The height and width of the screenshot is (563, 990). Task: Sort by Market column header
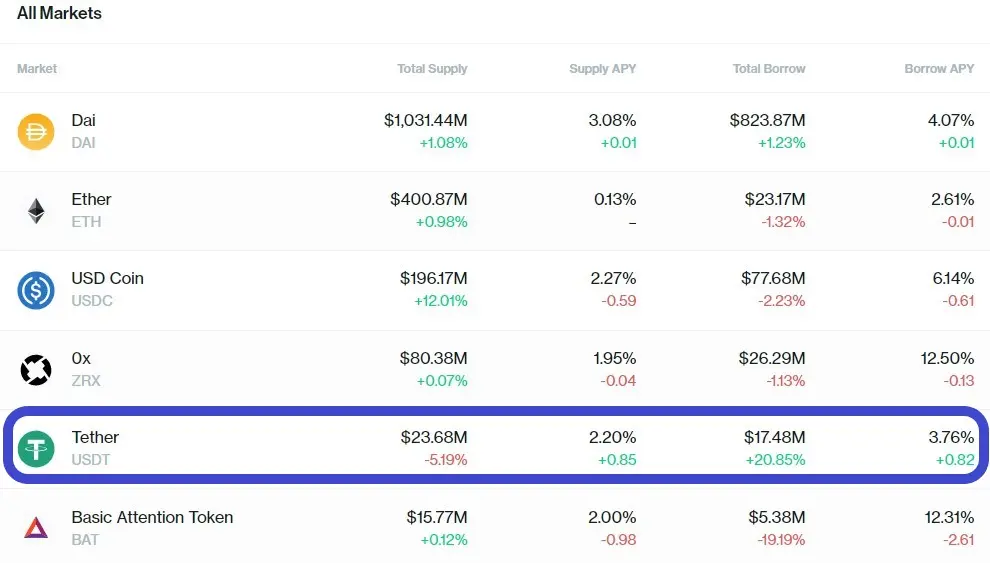coord(37,69)
